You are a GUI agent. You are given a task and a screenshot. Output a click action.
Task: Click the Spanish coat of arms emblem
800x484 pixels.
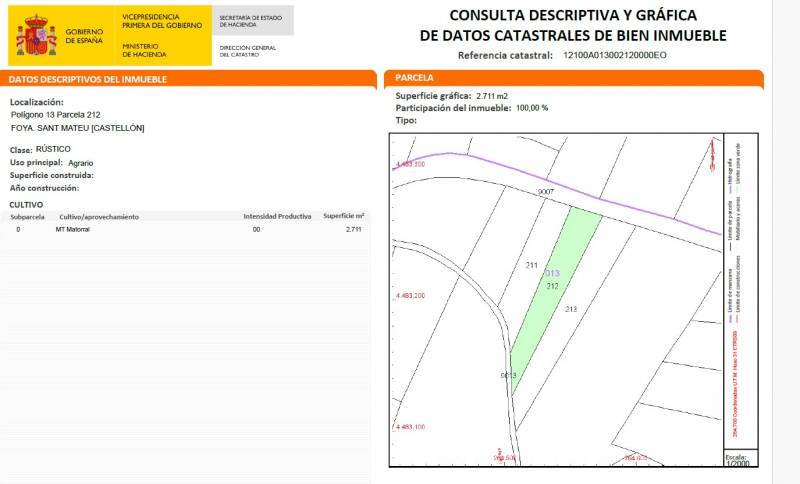point(38,36)
